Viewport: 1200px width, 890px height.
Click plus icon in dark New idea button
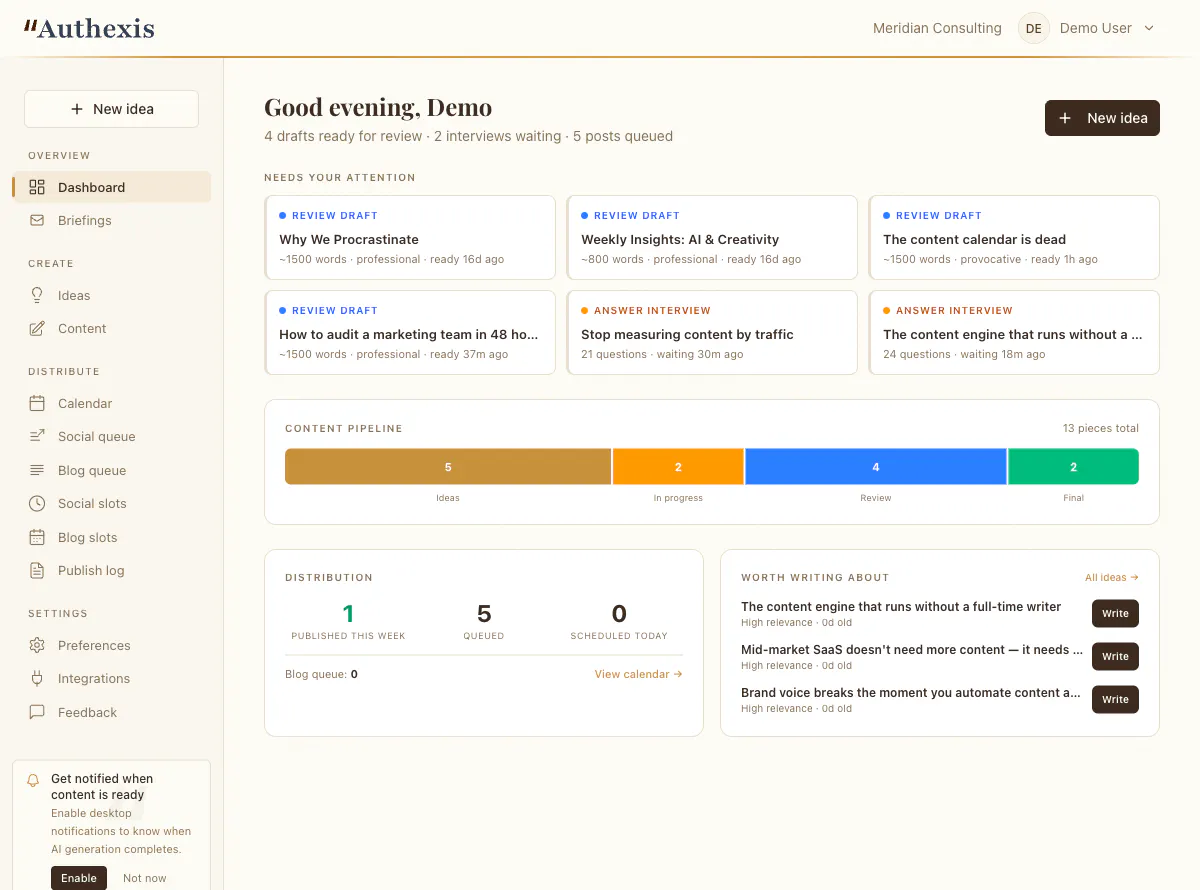[1065, 118]
